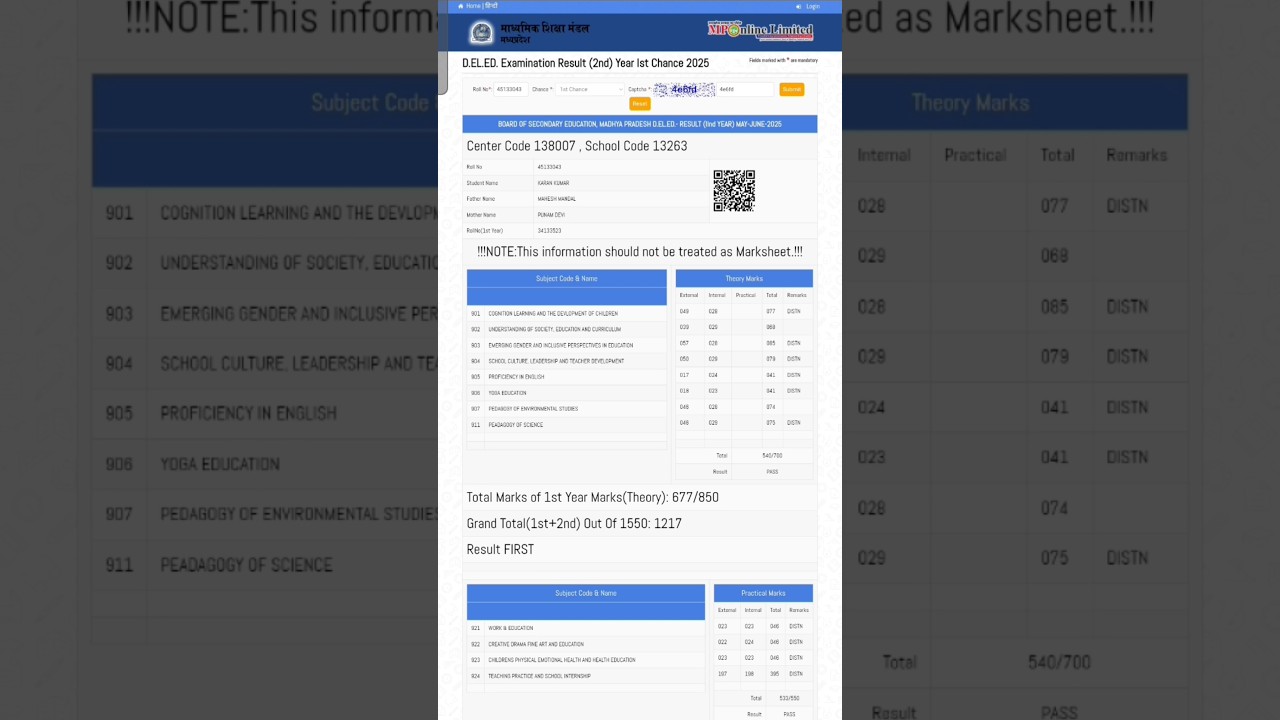1280x720 pixels.
Task: Select the Result FIRST line
Action: pos(500,549)
